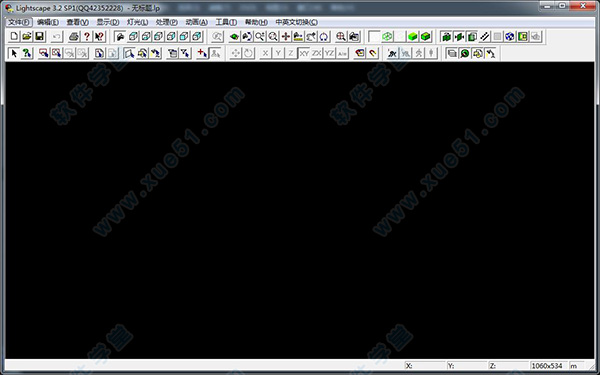The image size is (600, 375).
Task: Toggle the XY plane constraint button
Action: pyautogui.click(x=304, y=53)
